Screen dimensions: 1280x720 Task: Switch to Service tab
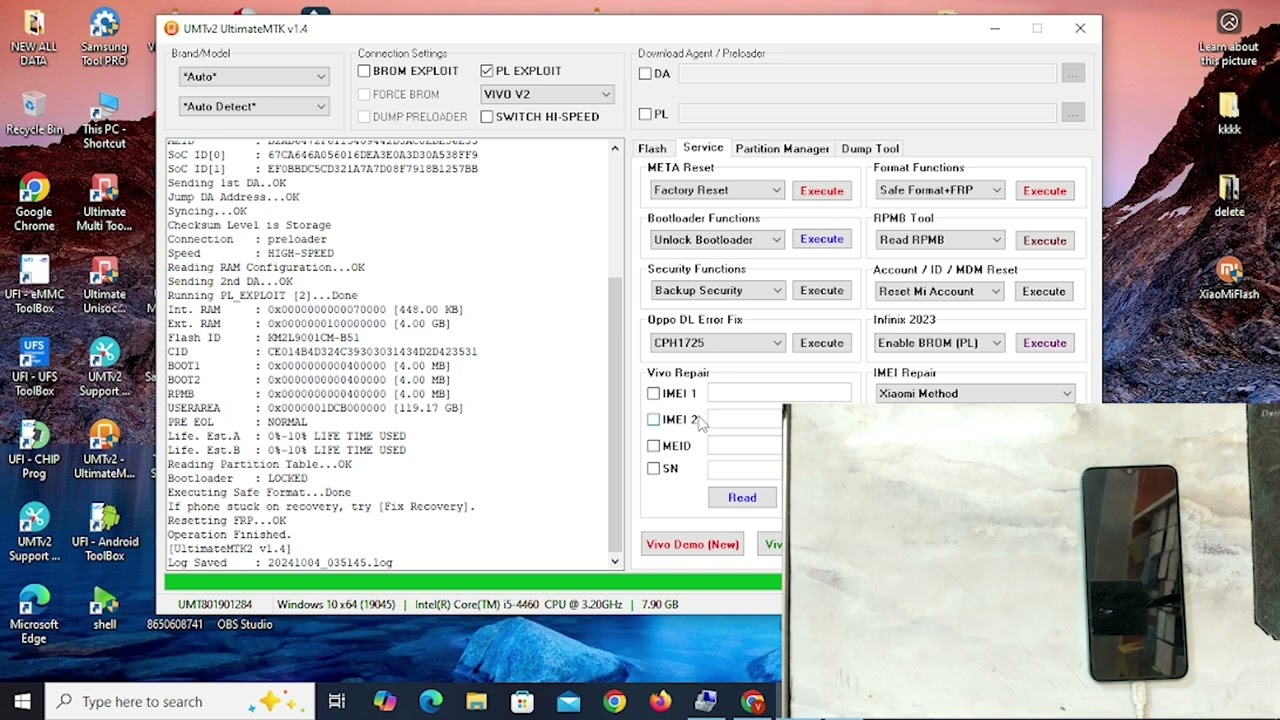coord(703,148)
